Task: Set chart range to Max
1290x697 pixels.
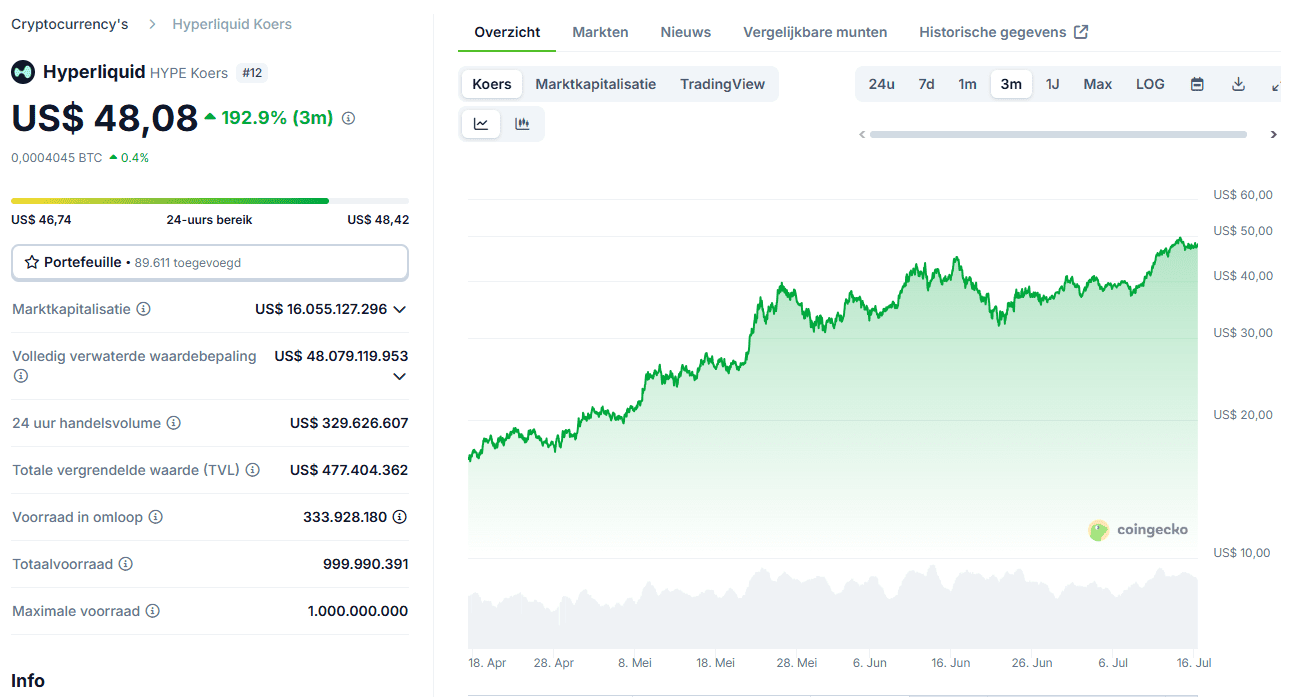Action: 1098,84
